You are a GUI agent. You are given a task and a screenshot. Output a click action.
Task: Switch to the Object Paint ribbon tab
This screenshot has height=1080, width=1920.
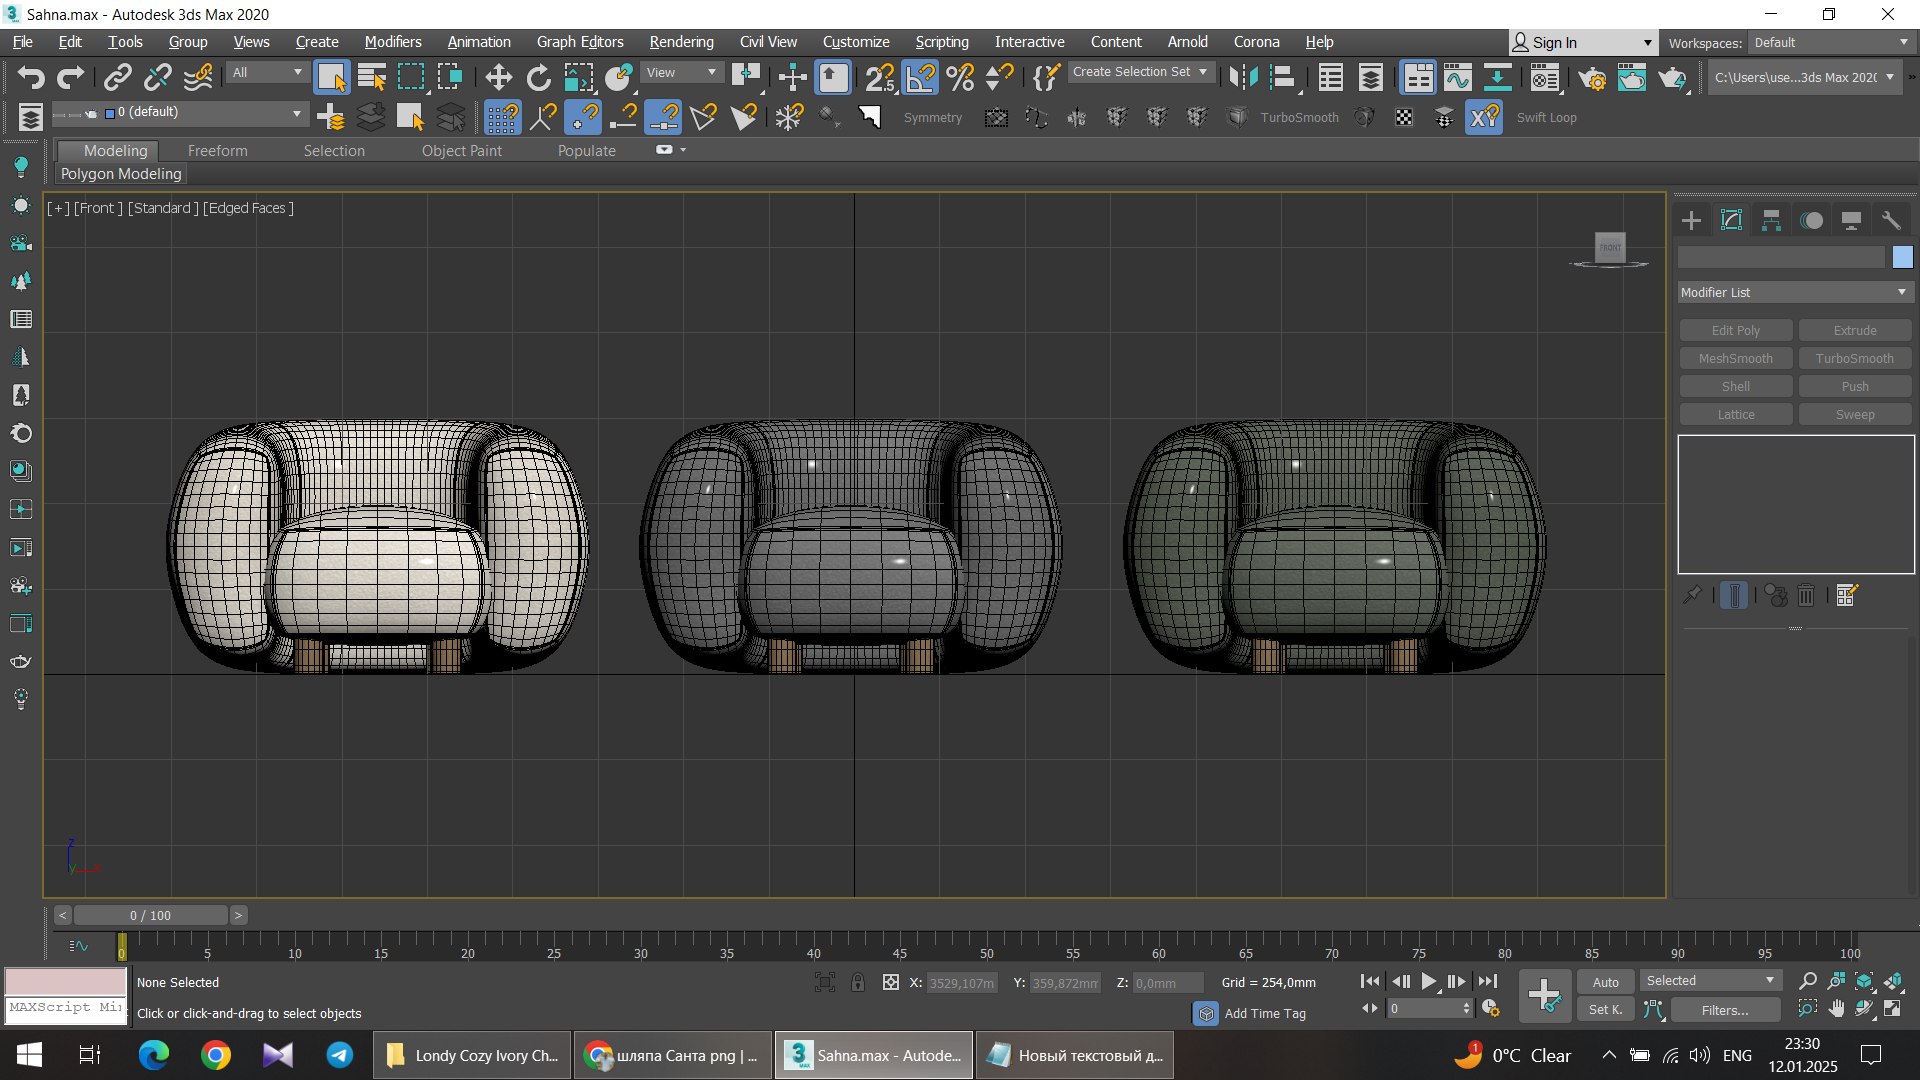(461, 150)
